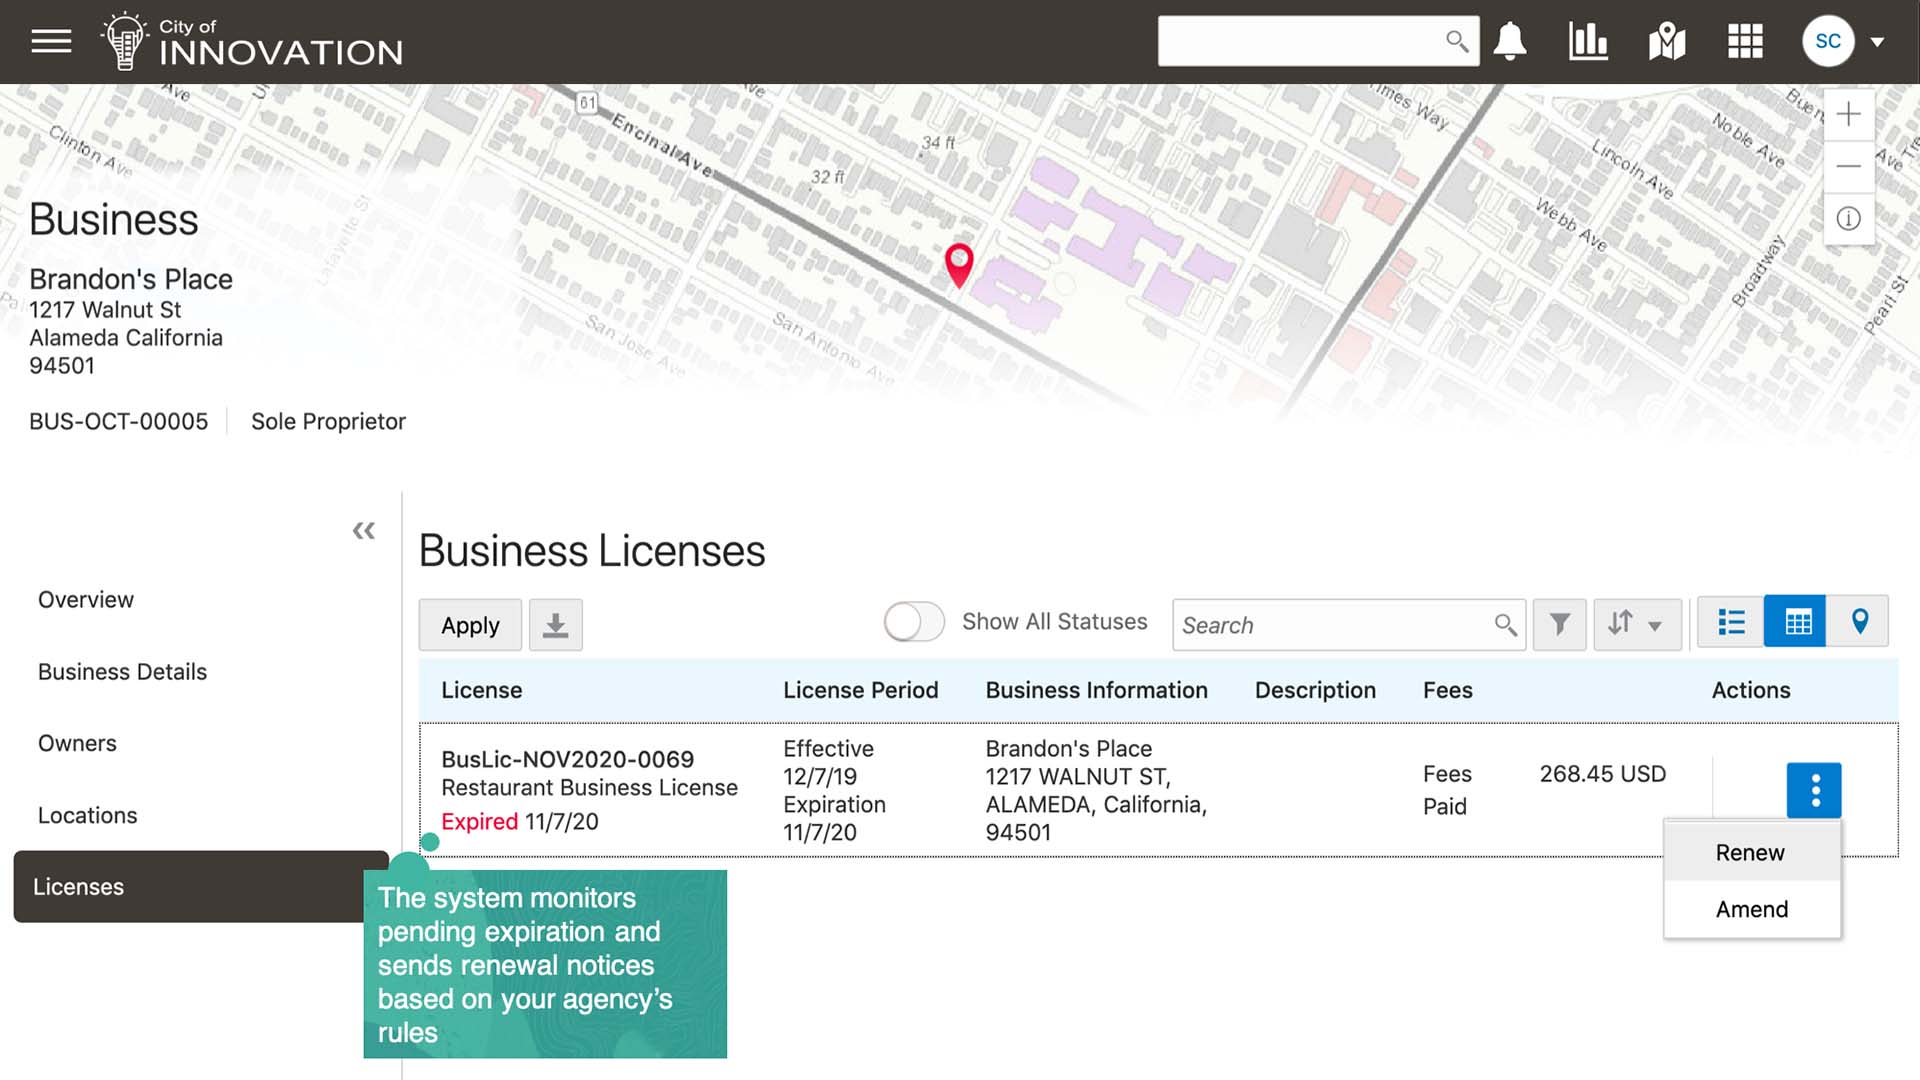This screenshot has height=1080, width=1920.
Task: Enable Show All Statuses
Action: coord(913,621)
